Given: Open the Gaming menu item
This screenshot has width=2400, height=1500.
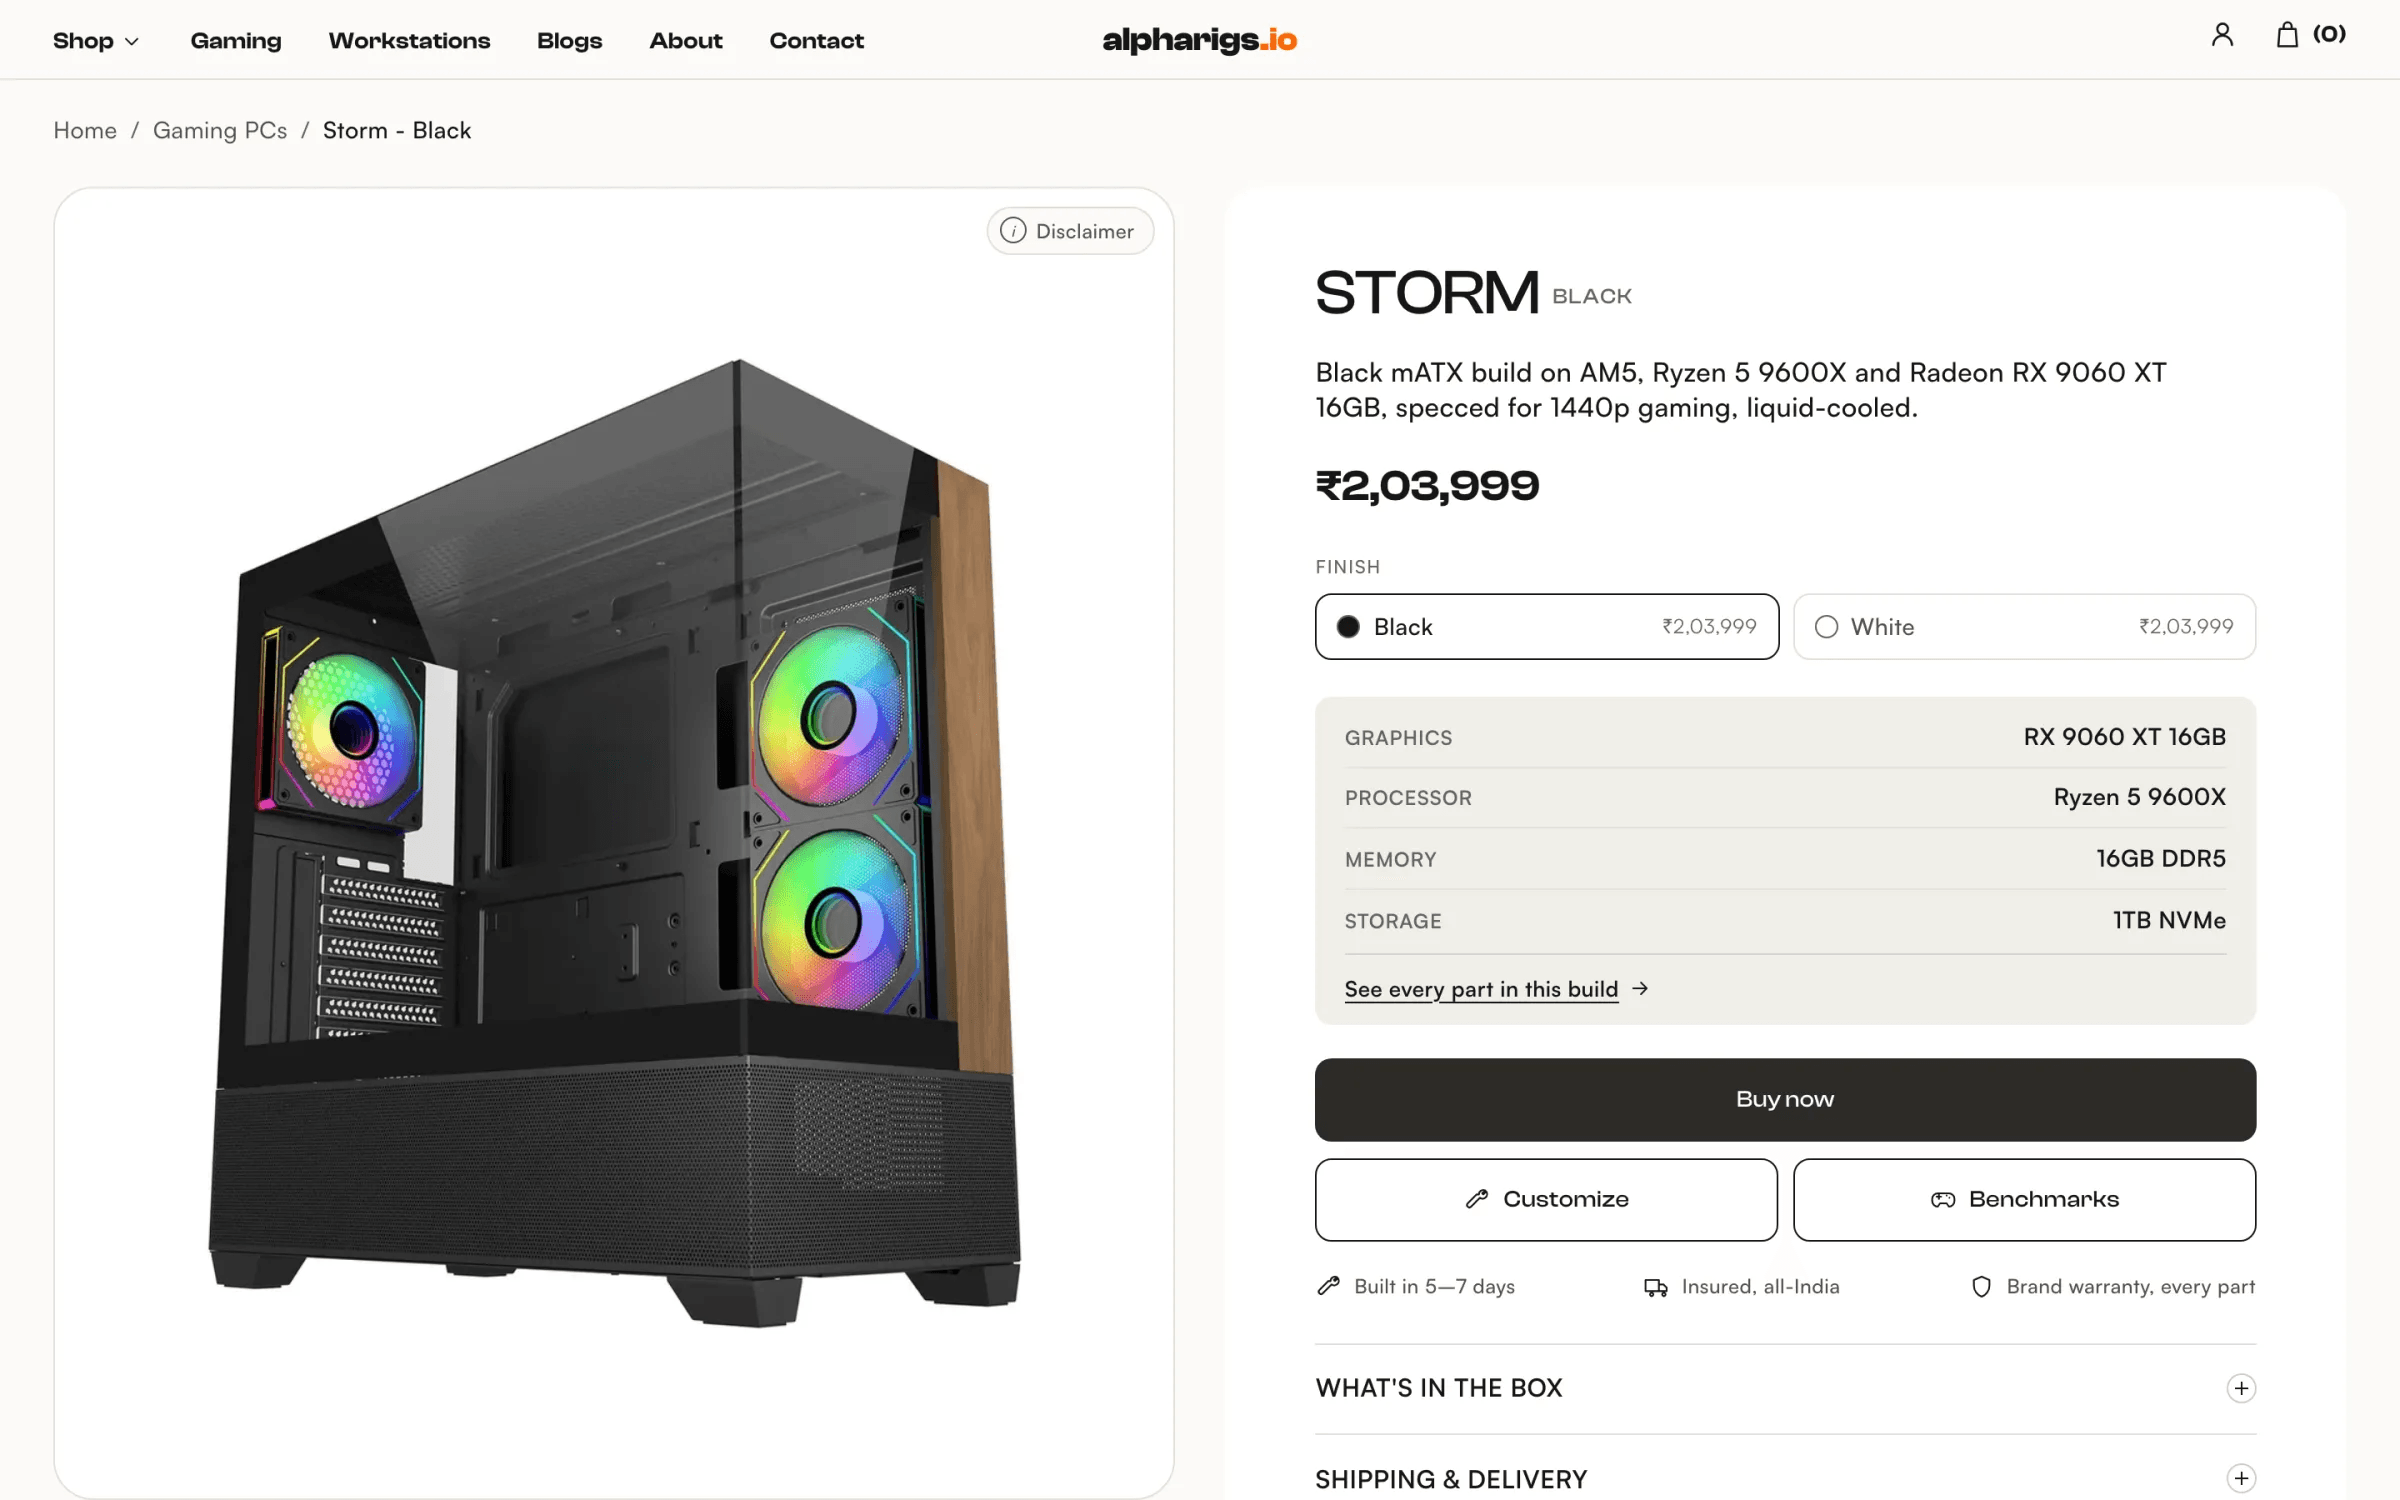Looking at the screenshot, I should (236, 41).
